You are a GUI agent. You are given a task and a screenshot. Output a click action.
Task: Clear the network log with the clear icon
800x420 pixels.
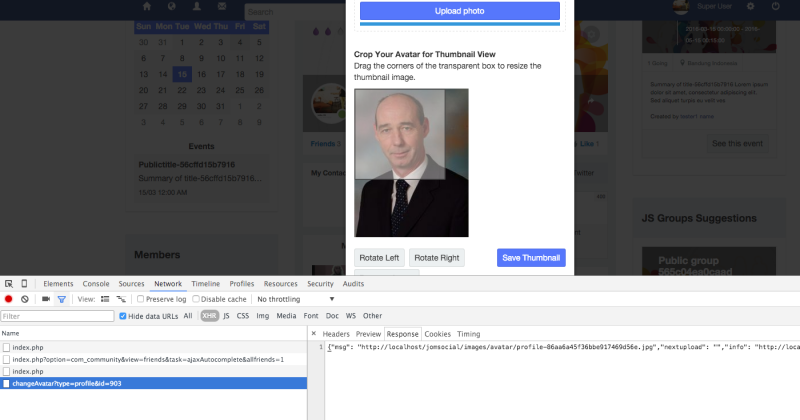point(25,299)
